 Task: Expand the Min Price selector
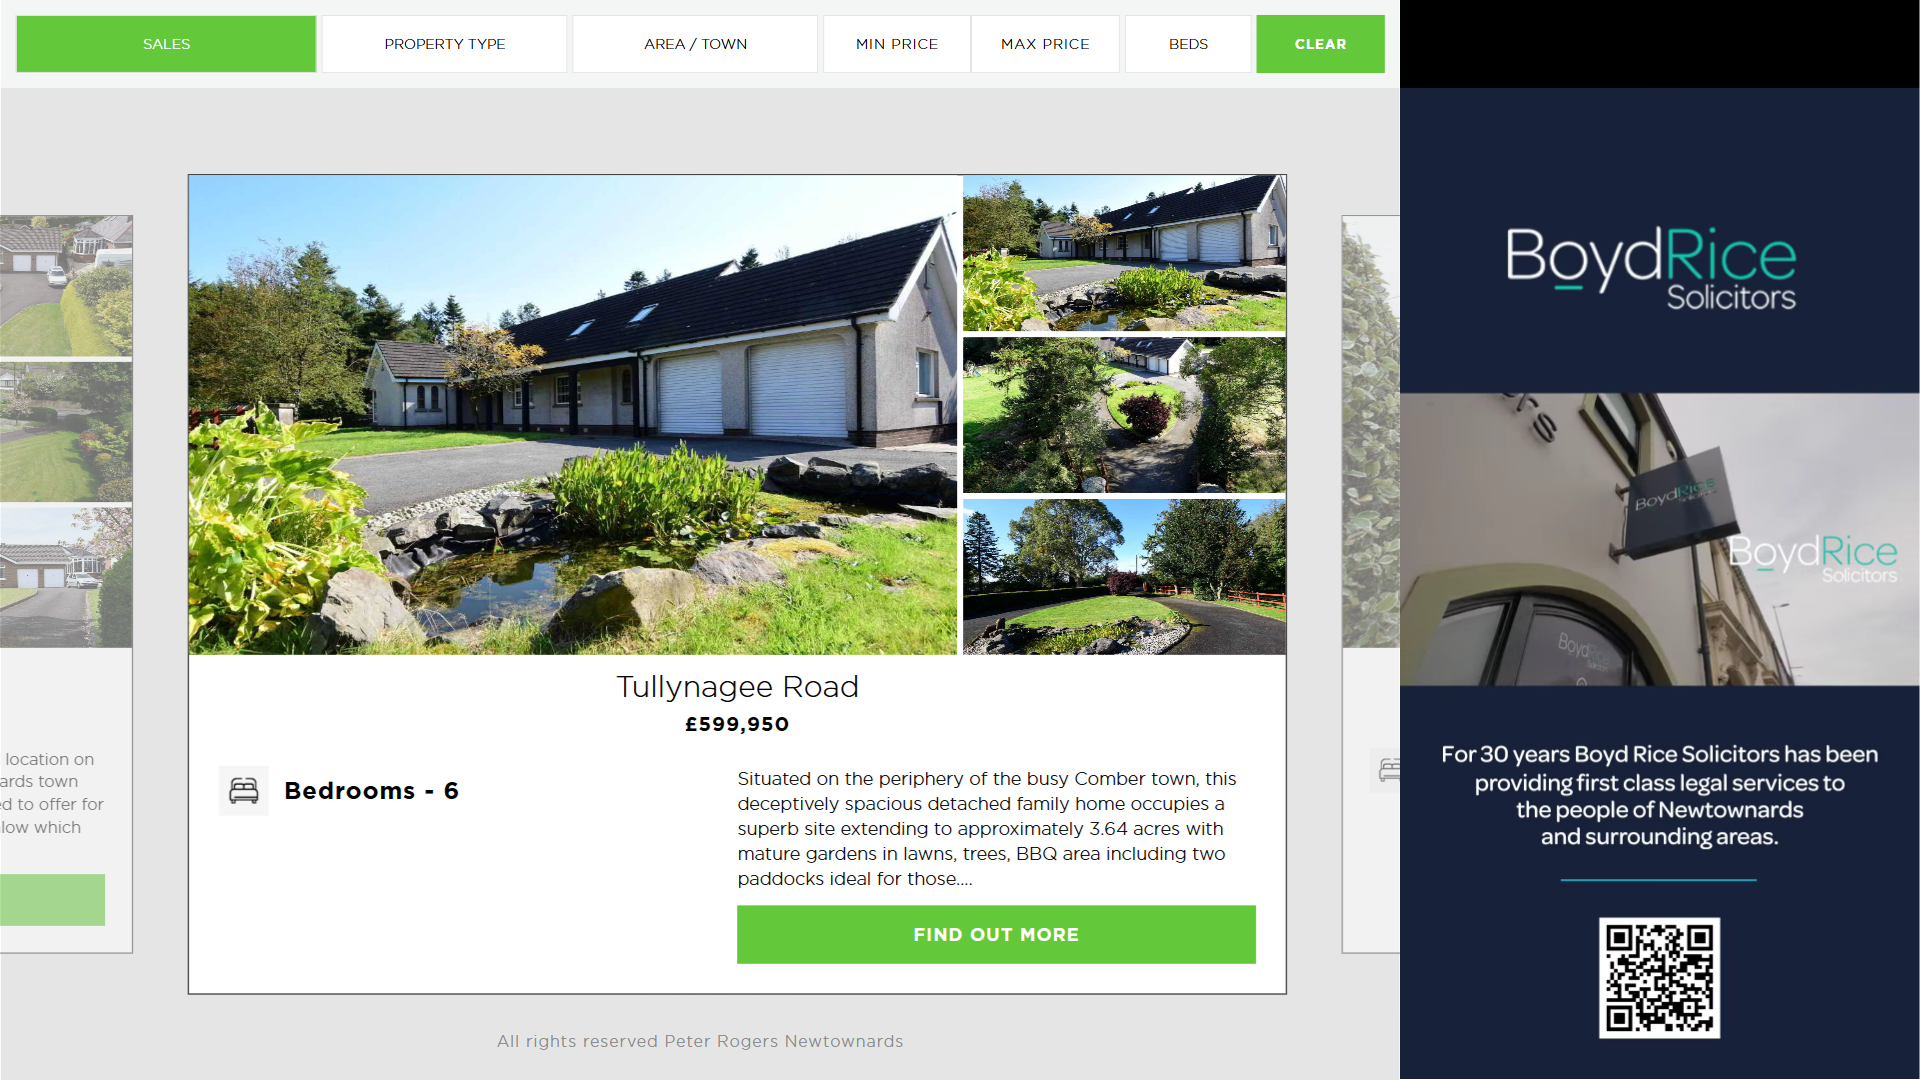pos(896,44)
